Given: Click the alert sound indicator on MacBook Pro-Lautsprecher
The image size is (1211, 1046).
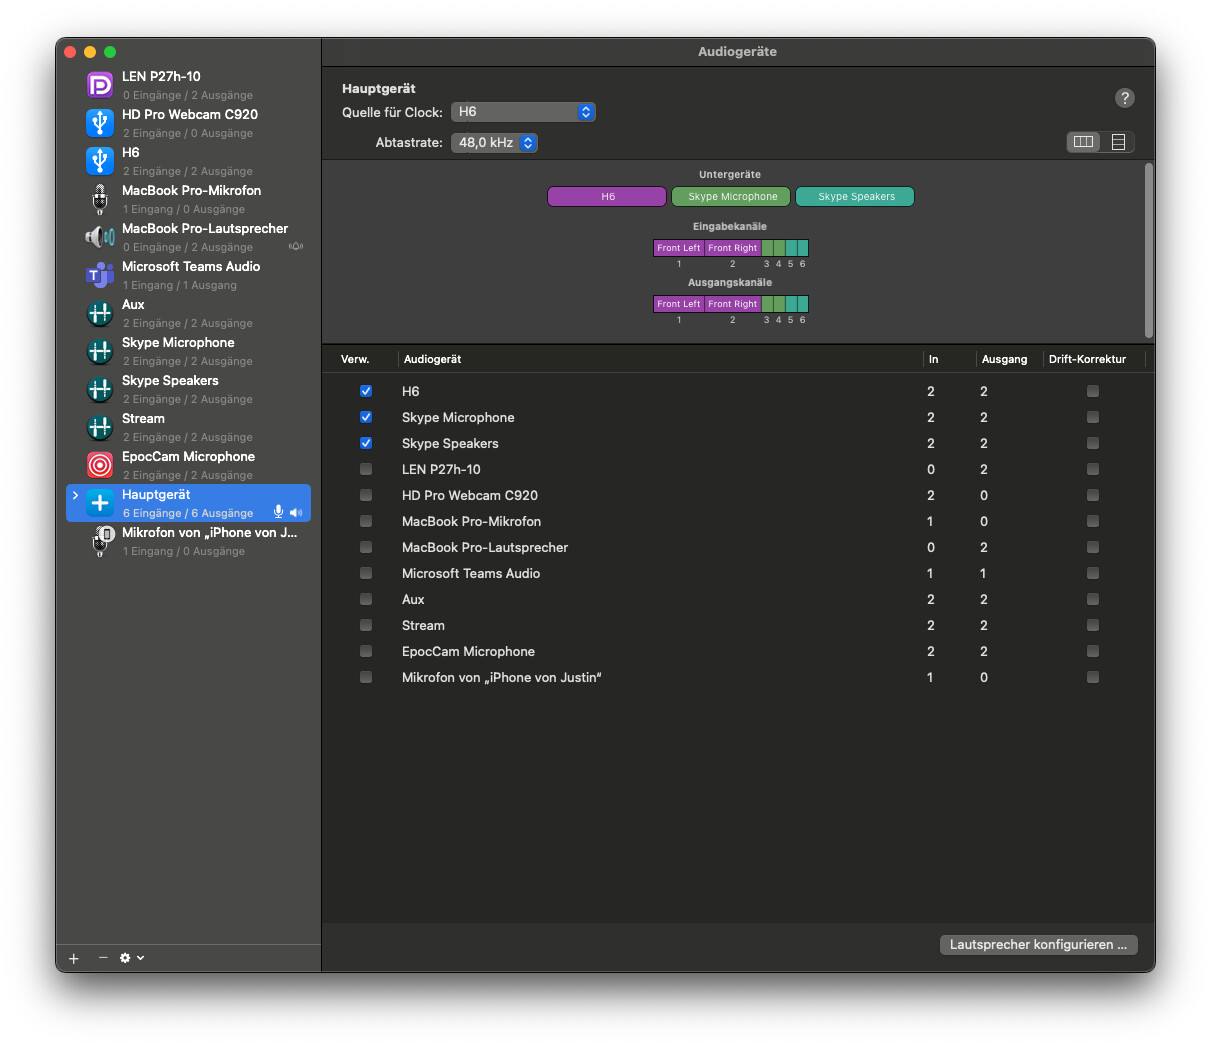Looking at the screenshot, I should click(296, 246).
